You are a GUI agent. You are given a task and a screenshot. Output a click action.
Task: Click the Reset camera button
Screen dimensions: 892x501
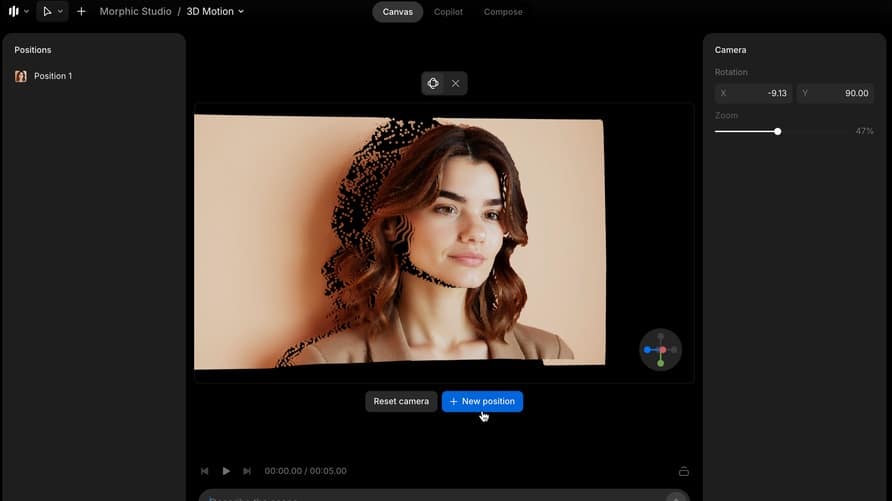(x=401, y=401)
